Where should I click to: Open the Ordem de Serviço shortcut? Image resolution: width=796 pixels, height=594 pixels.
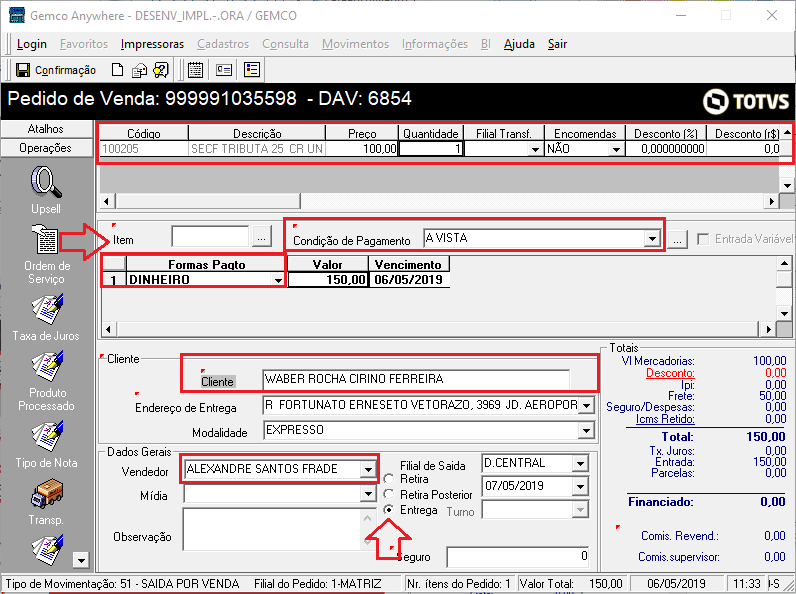point(46,240)
